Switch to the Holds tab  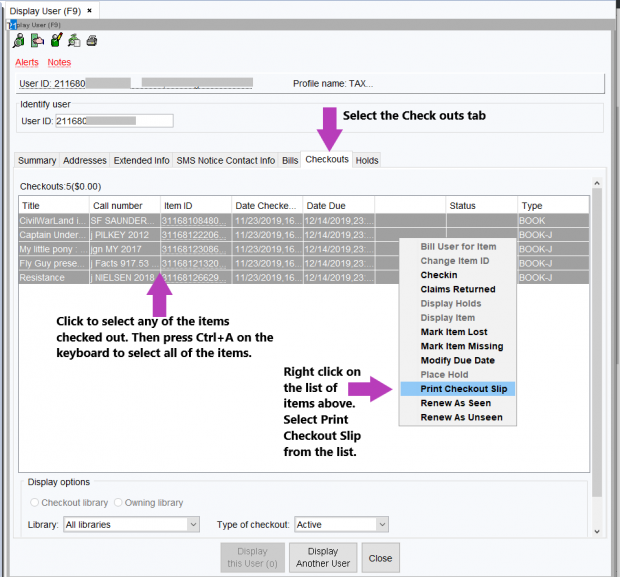367,161
